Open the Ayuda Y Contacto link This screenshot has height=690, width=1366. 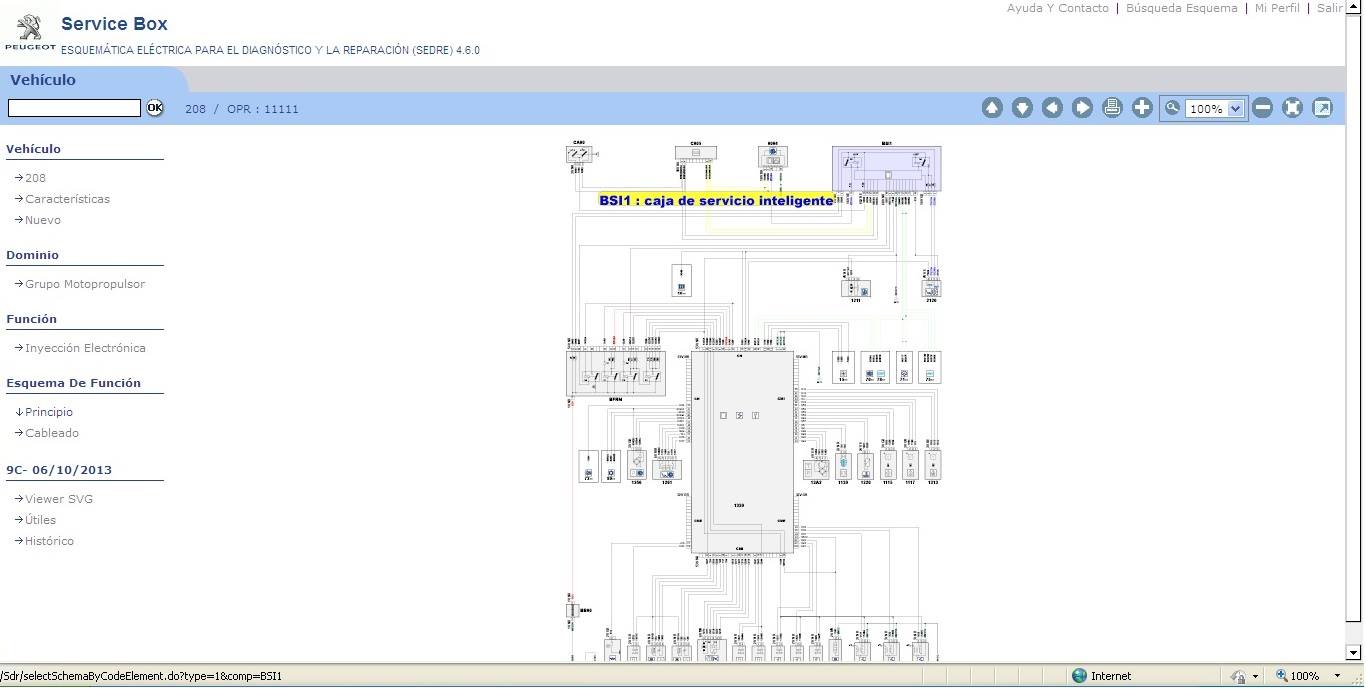pyautogui.click(x=1057, y=8)
